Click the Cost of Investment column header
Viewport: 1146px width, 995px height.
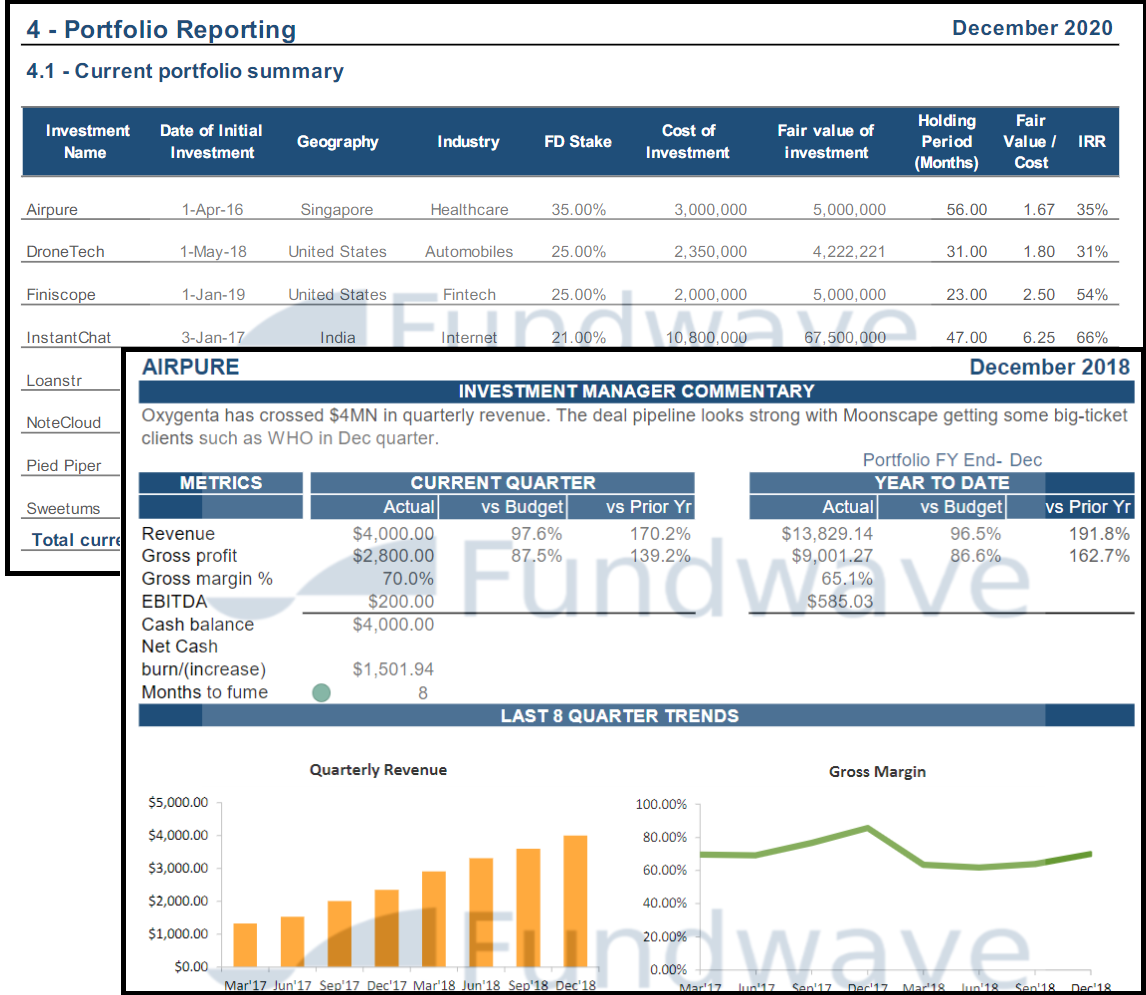pyautogui.click(x=688, y=141)
